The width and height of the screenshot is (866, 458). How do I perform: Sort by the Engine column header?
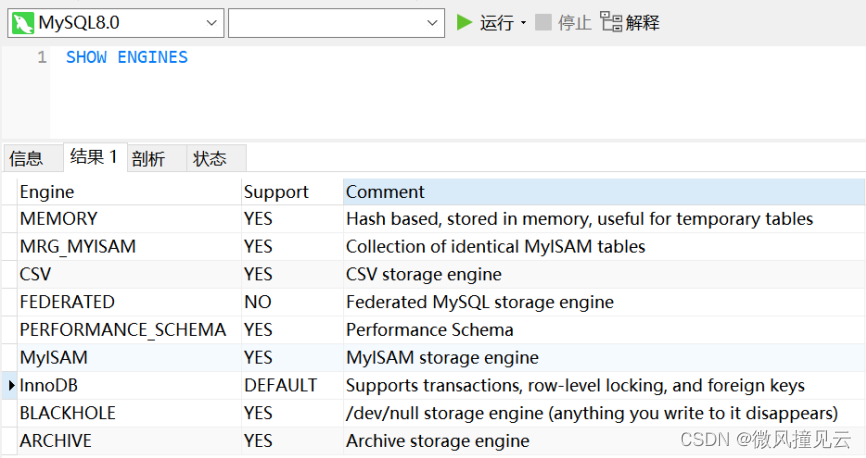coord(129,192)
